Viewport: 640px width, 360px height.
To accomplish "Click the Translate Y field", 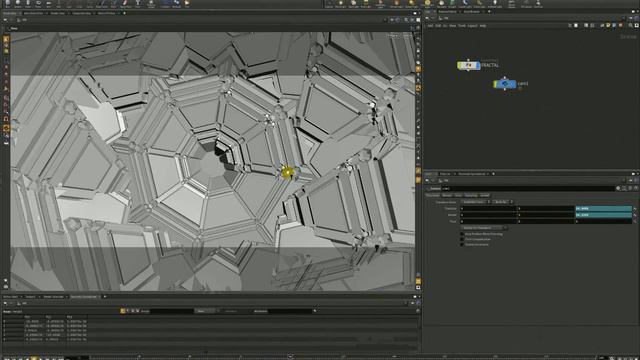I will pos(546,209).
